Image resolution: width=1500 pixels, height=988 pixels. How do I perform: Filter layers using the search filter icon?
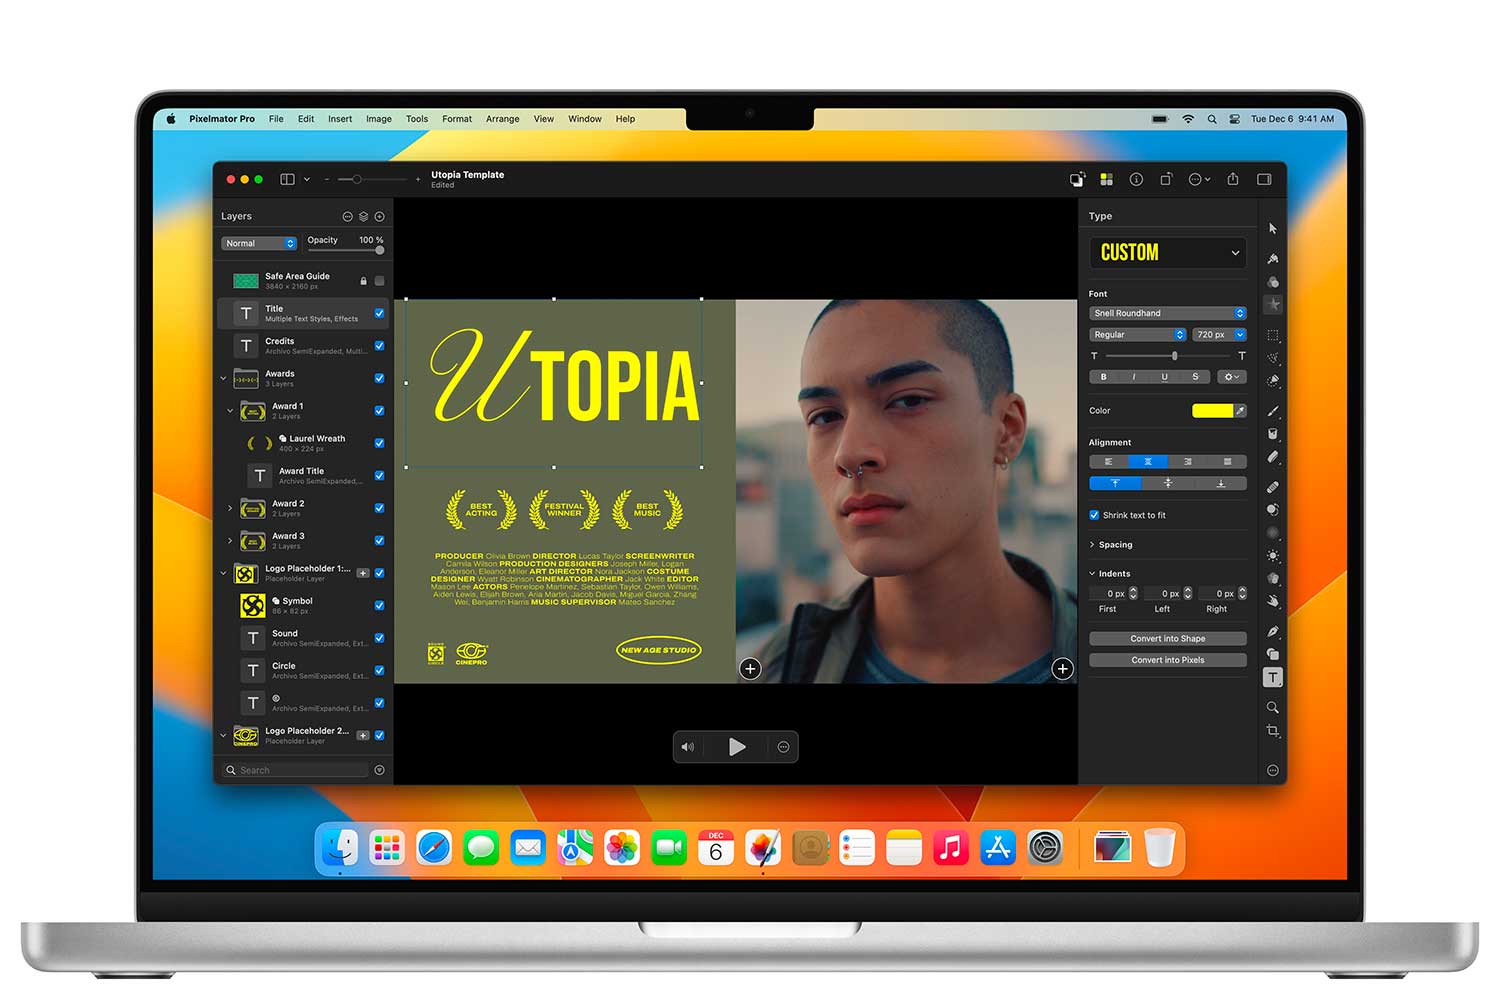379,770
